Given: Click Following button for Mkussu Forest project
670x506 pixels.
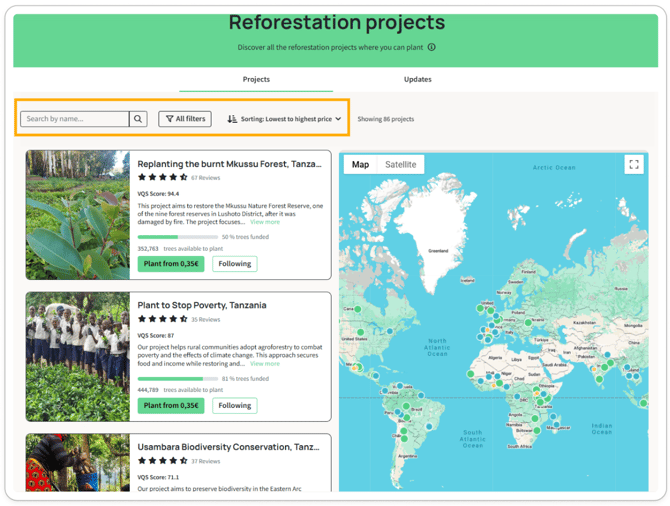Looking at the screenshot, I should (x=235, y=264).
